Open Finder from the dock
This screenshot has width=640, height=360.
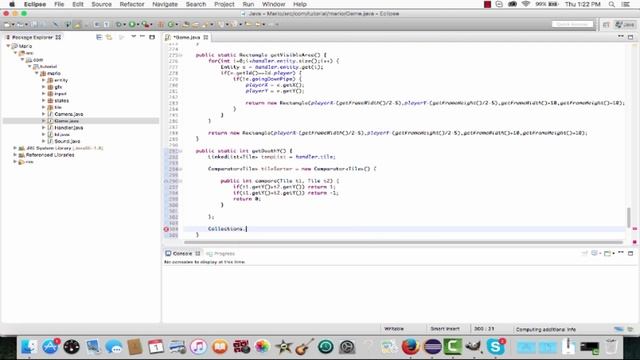point(29,347)
